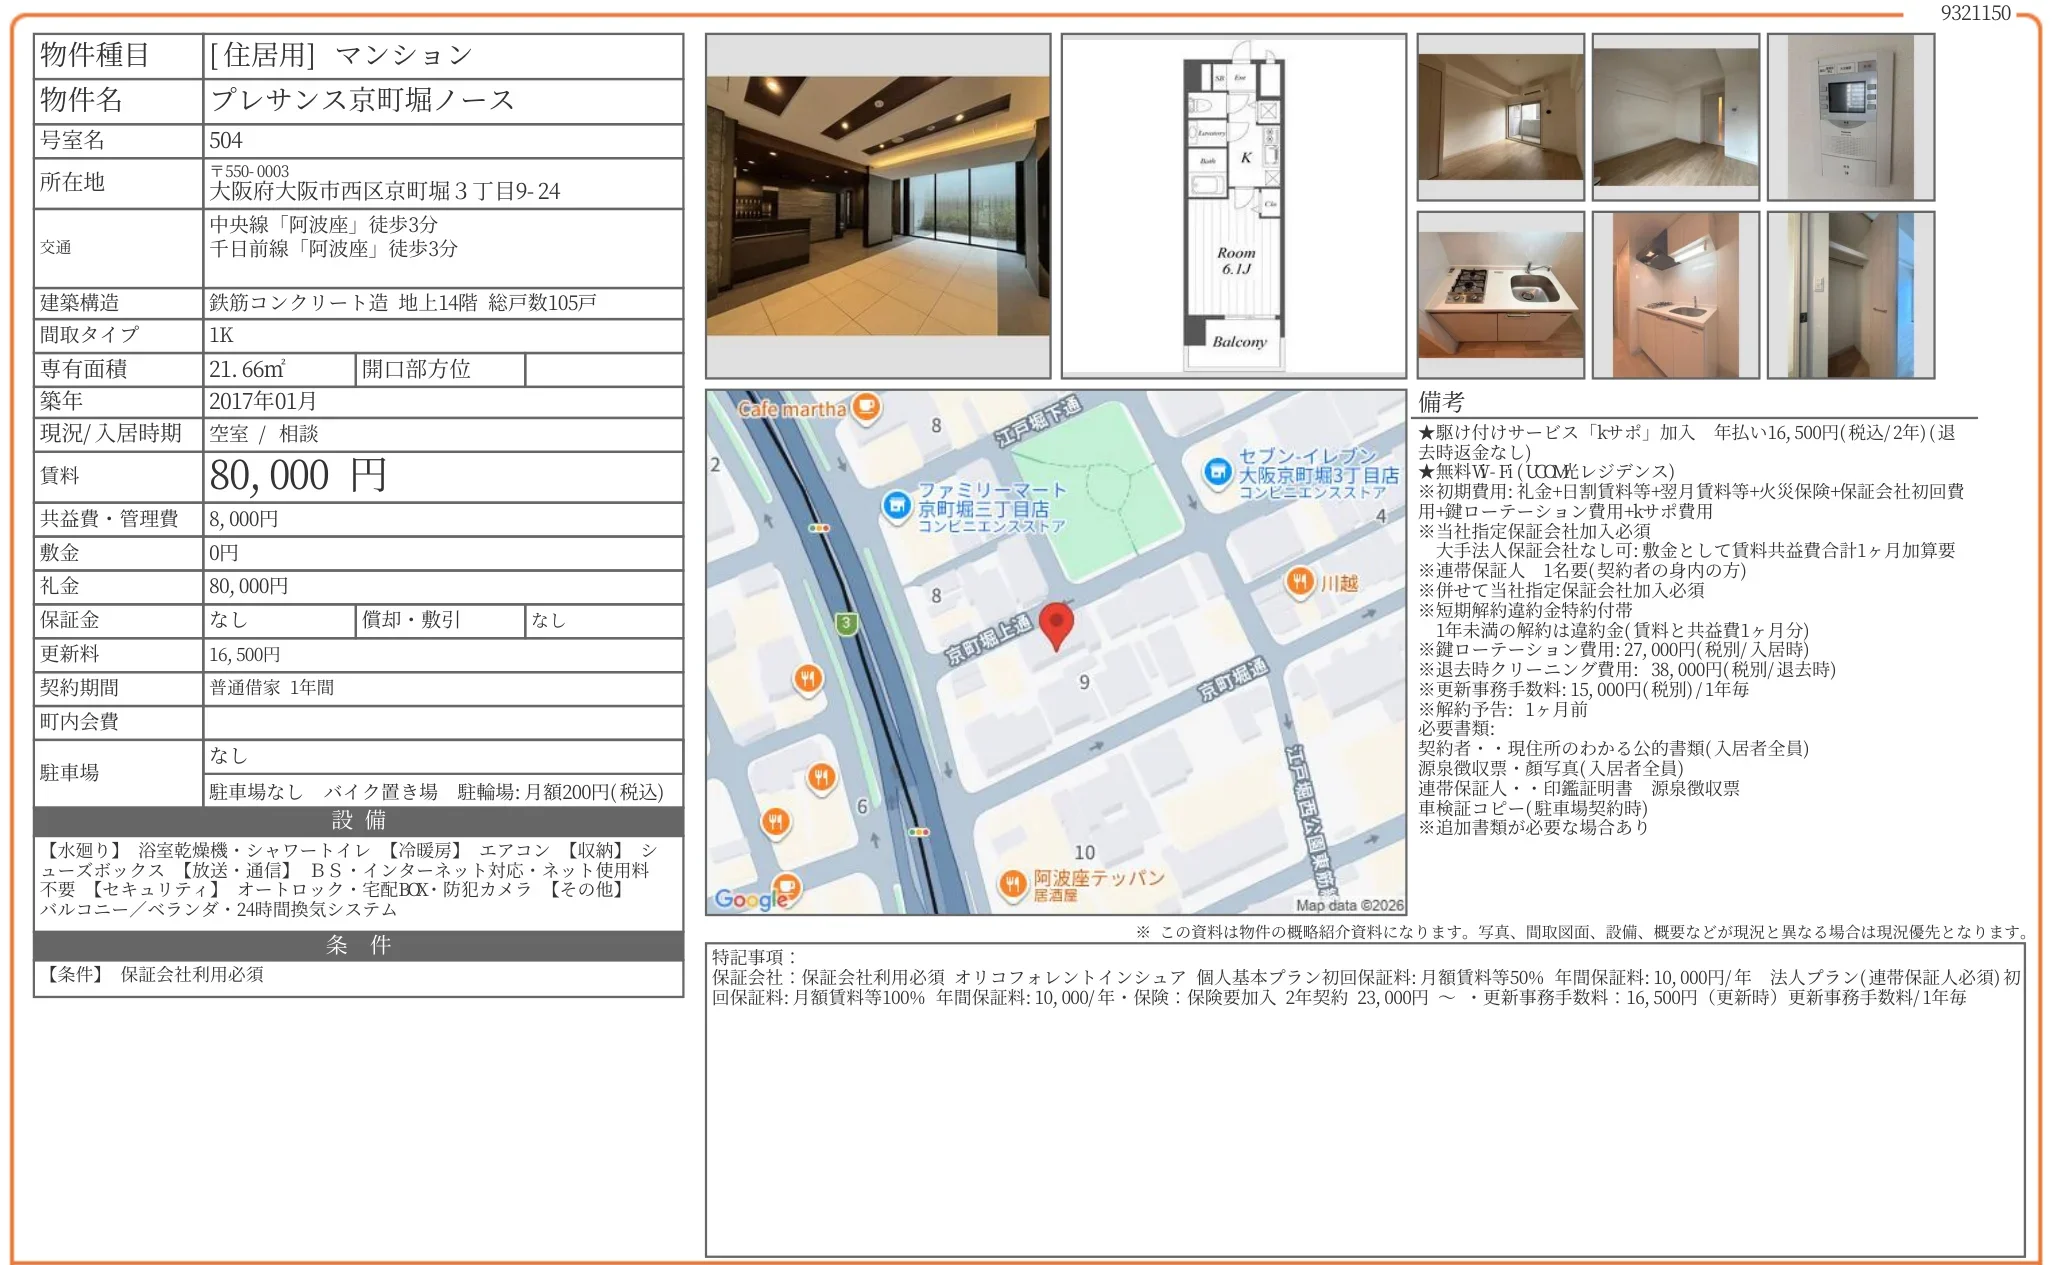Image resolution: width=2056 pixels, height=1265 pixels.
Task: Open the building lobby photo
Action: pyautogui.click(x=878, y=206)
